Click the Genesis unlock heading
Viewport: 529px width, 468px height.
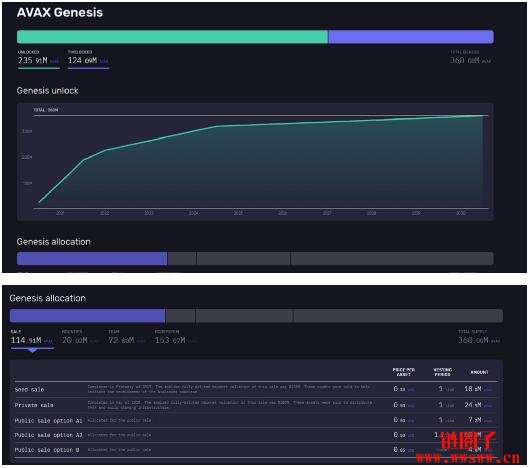[48, 90]
